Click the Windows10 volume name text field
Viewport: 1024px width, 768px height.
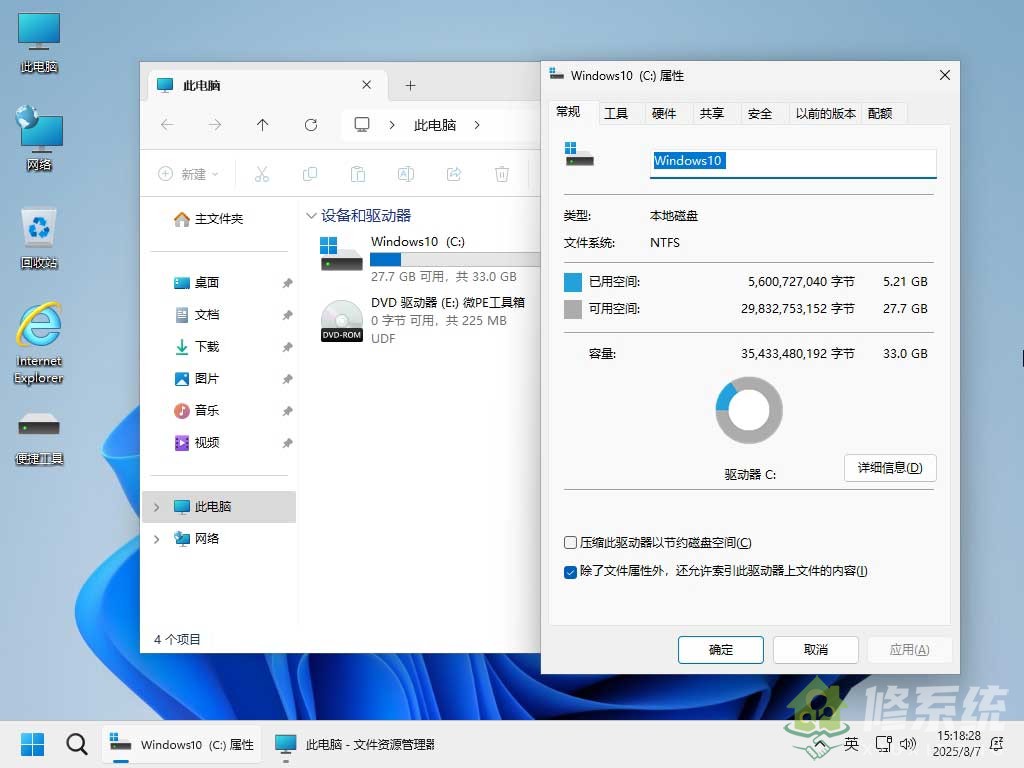pos(792,161)
